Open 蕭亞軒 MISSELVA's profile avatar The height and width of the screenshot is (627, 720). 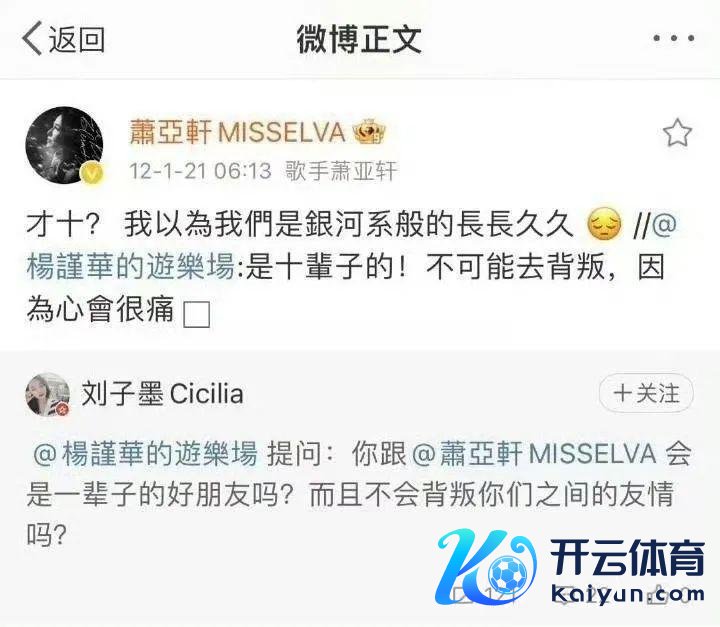click(x=64, y=145)
